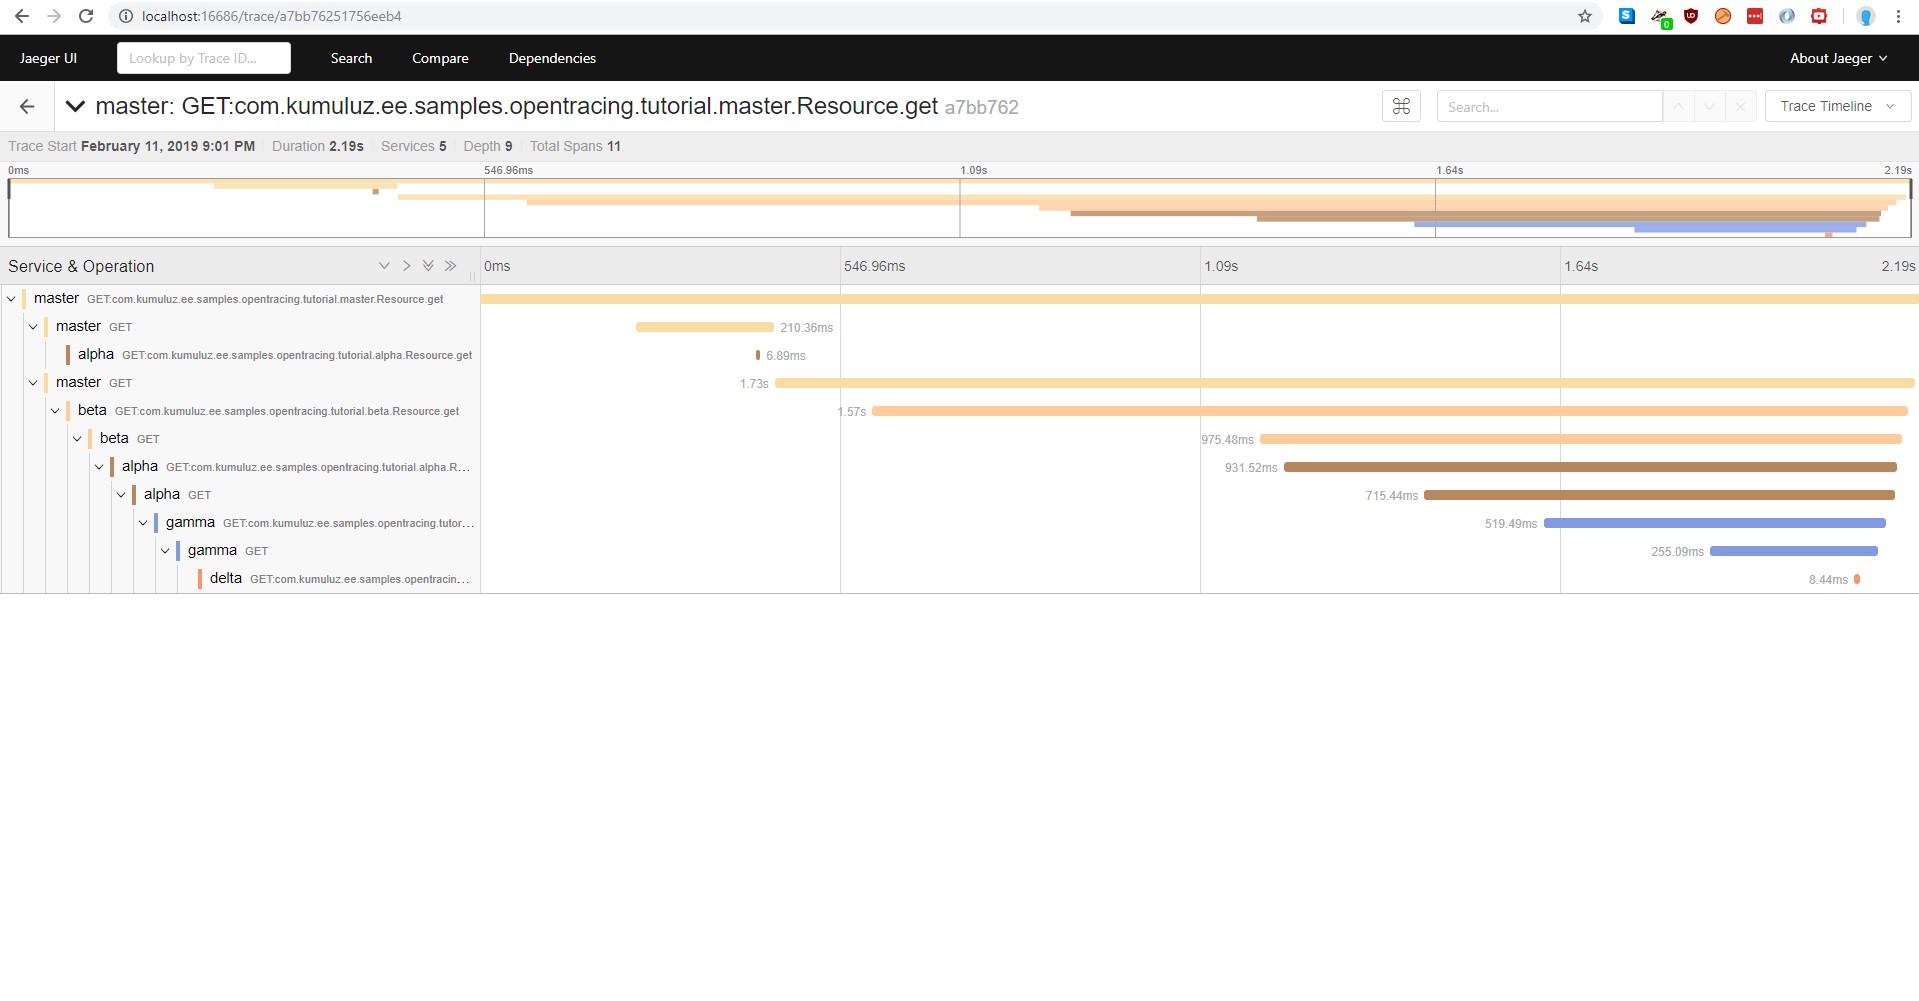Open the Chrome three-dot menu

(1898, 16)
